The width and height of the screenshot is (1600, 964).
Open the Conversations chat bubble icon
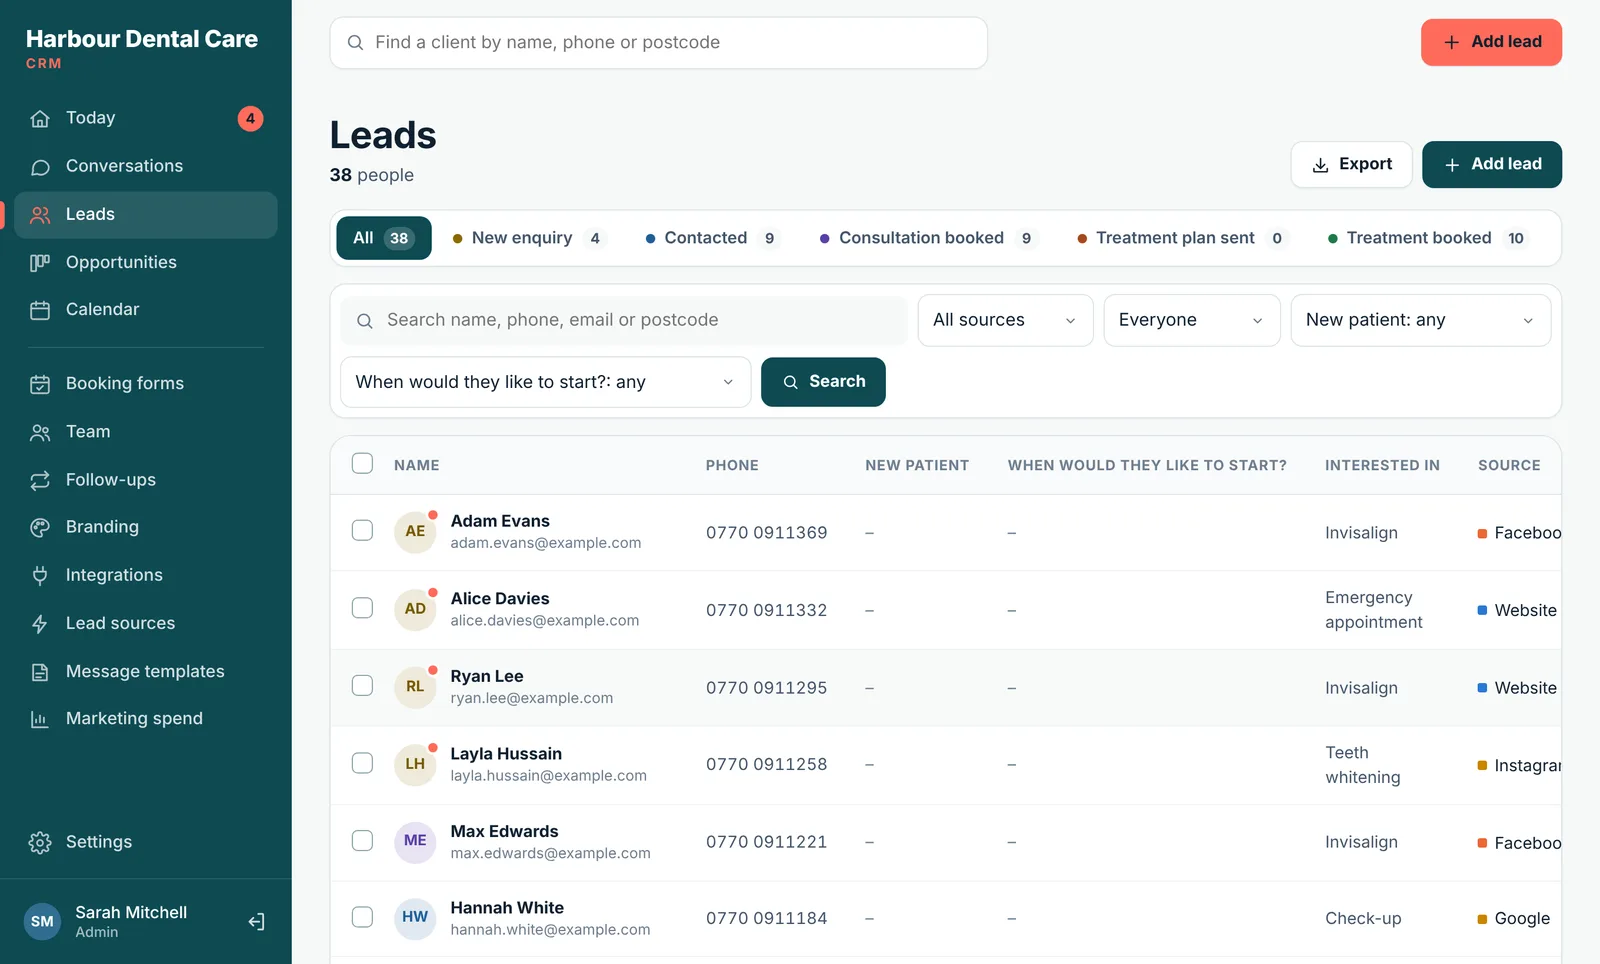[x=40, y=167]
